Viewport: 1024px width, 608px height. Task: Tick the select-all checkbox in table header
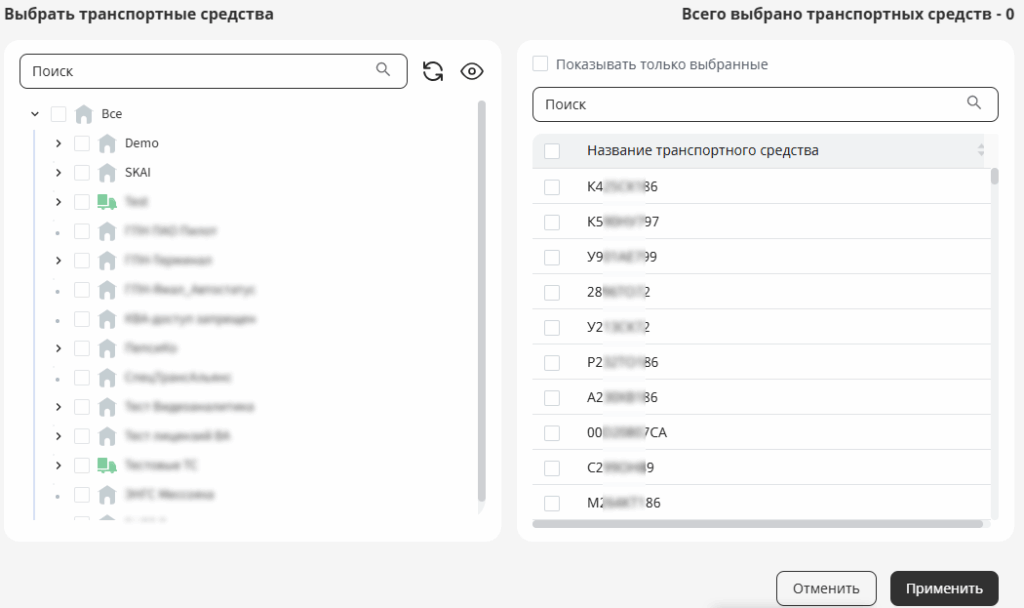552,151
